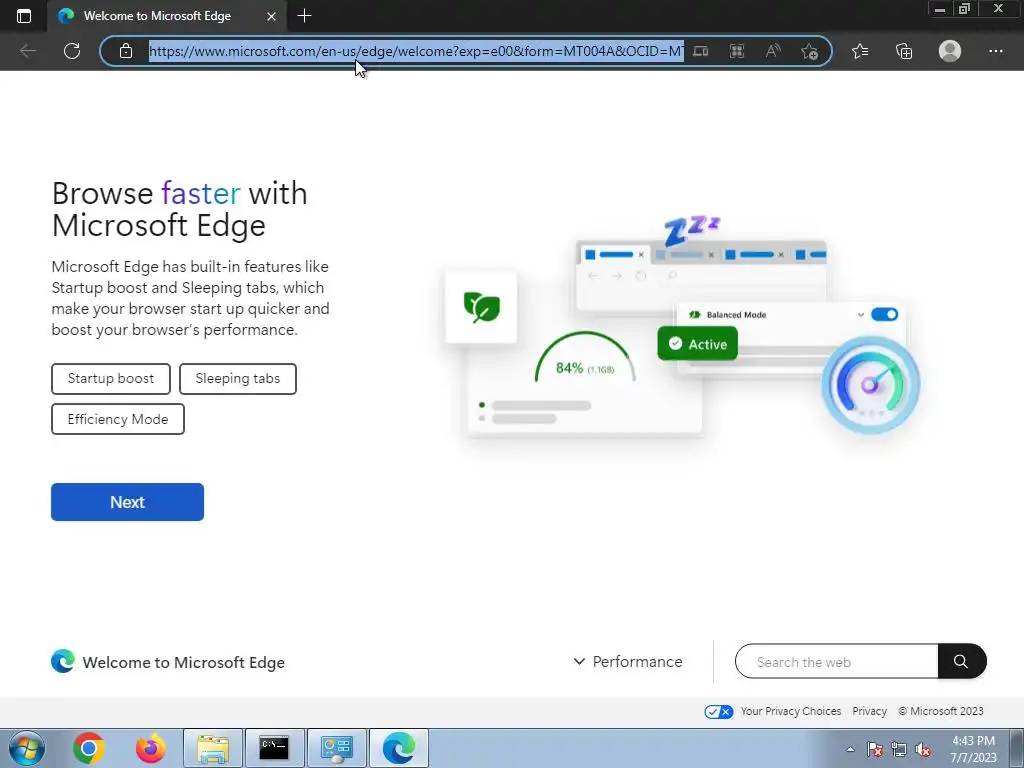Click the muted volume tray icon
Image resolution: width=1024 pixels, height=768 pixels.
point(923,749)
